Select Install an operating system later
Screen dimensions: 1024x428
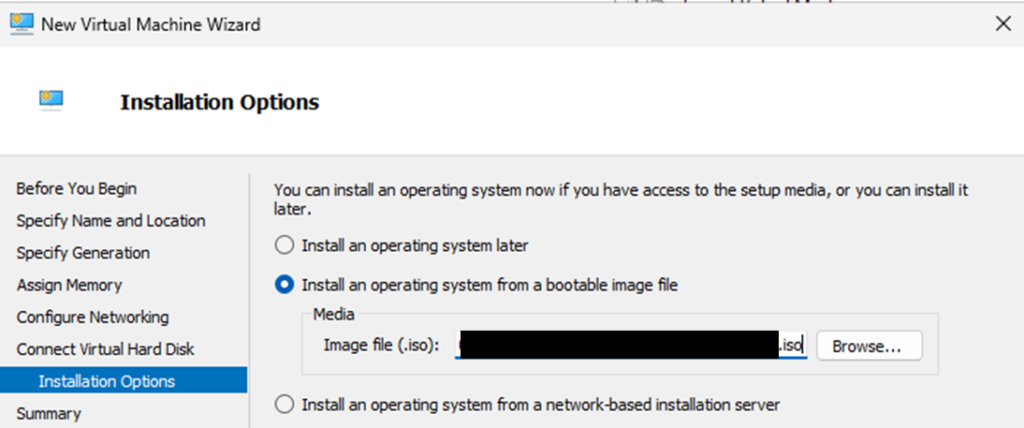[x=285, y=245]
